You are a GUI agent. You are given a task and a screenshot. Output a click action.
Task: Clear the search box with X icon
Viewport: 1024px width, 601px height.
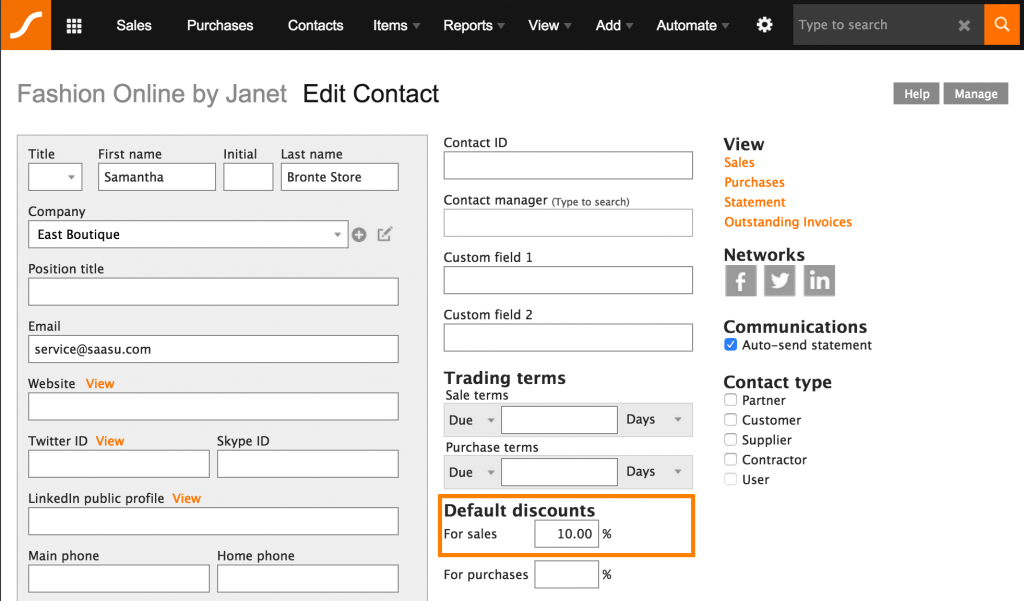tap(964, 26)
